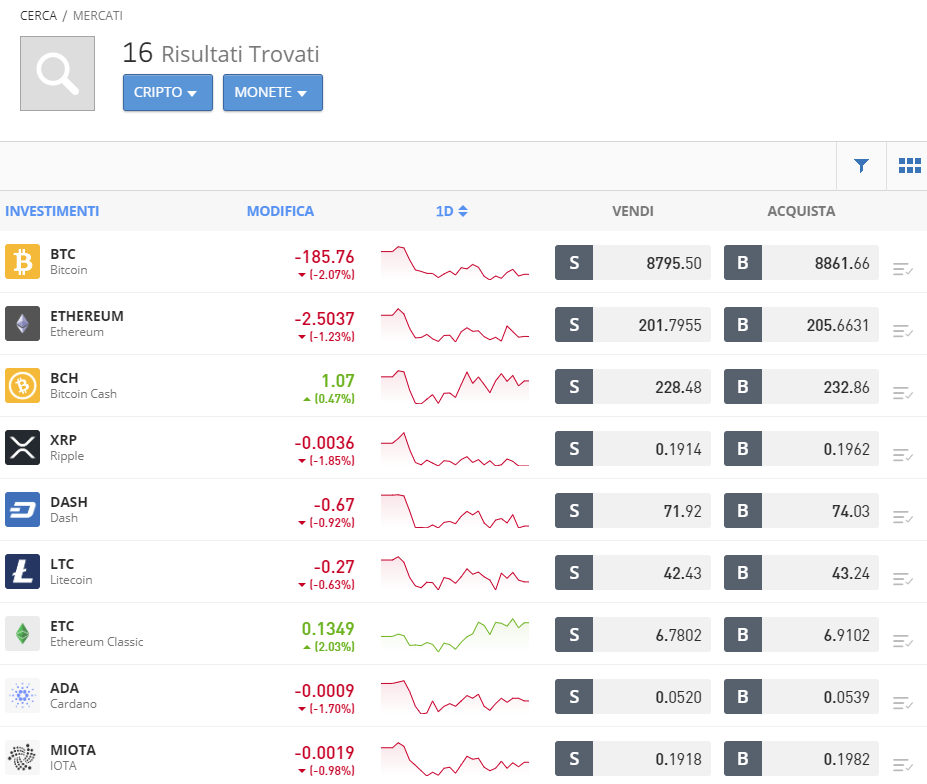Screen dimensions: 927x784
Task: Click the ACQUISTA column header
Action: point(801,211)
